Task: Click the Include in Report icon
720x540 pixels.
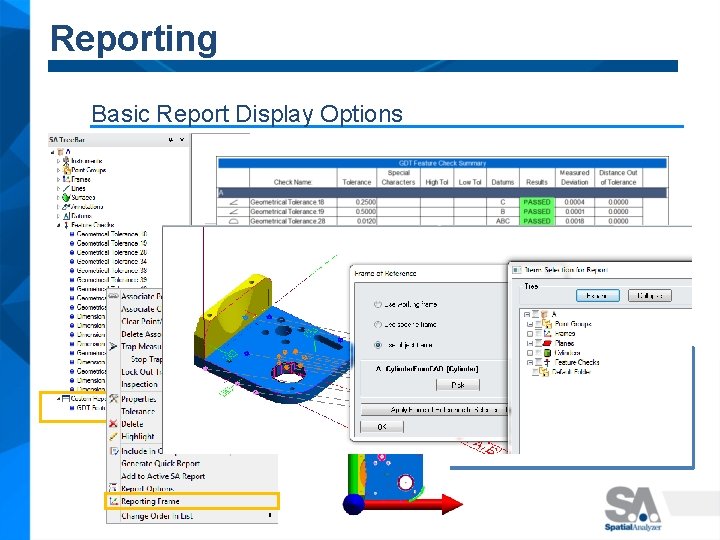Action: pos(114,451)
